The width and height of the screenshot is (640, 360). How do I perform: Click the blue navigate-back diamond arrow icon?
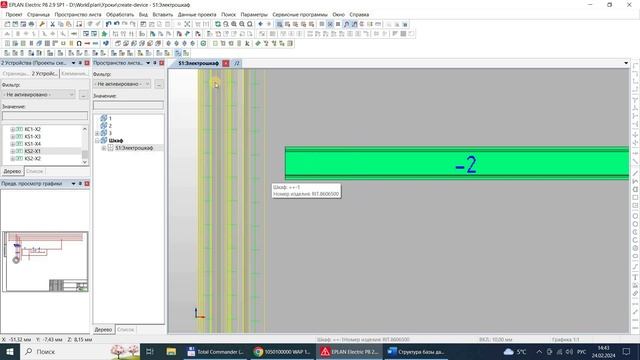pyautogui.click(x=260, y=24)
